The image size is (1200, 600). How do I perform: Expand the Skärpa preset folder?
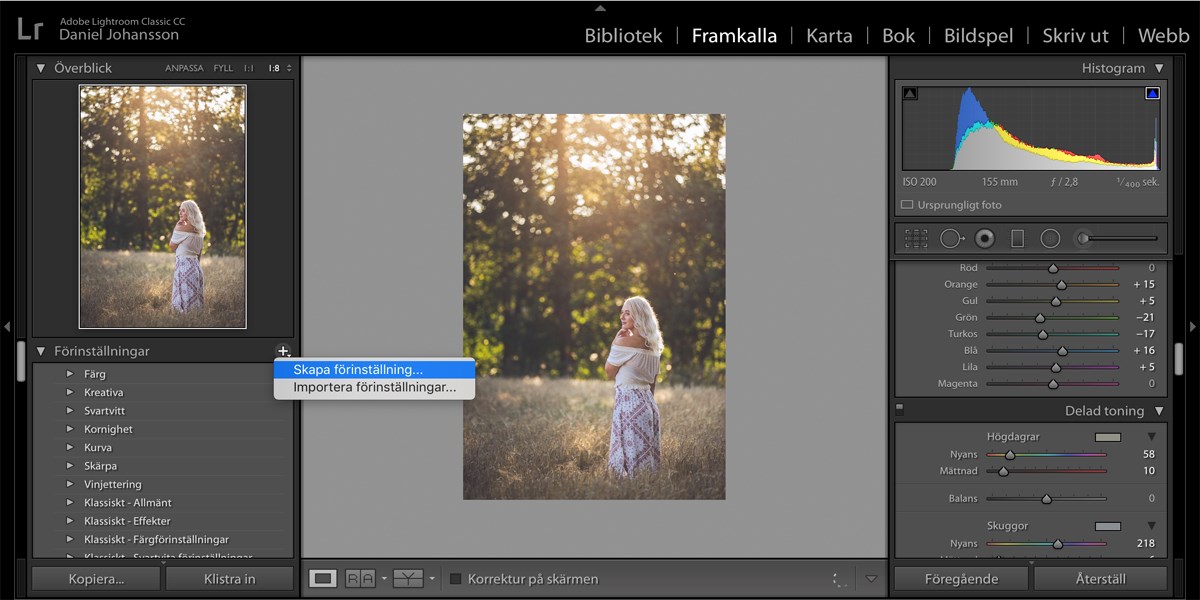coord(70,466)
